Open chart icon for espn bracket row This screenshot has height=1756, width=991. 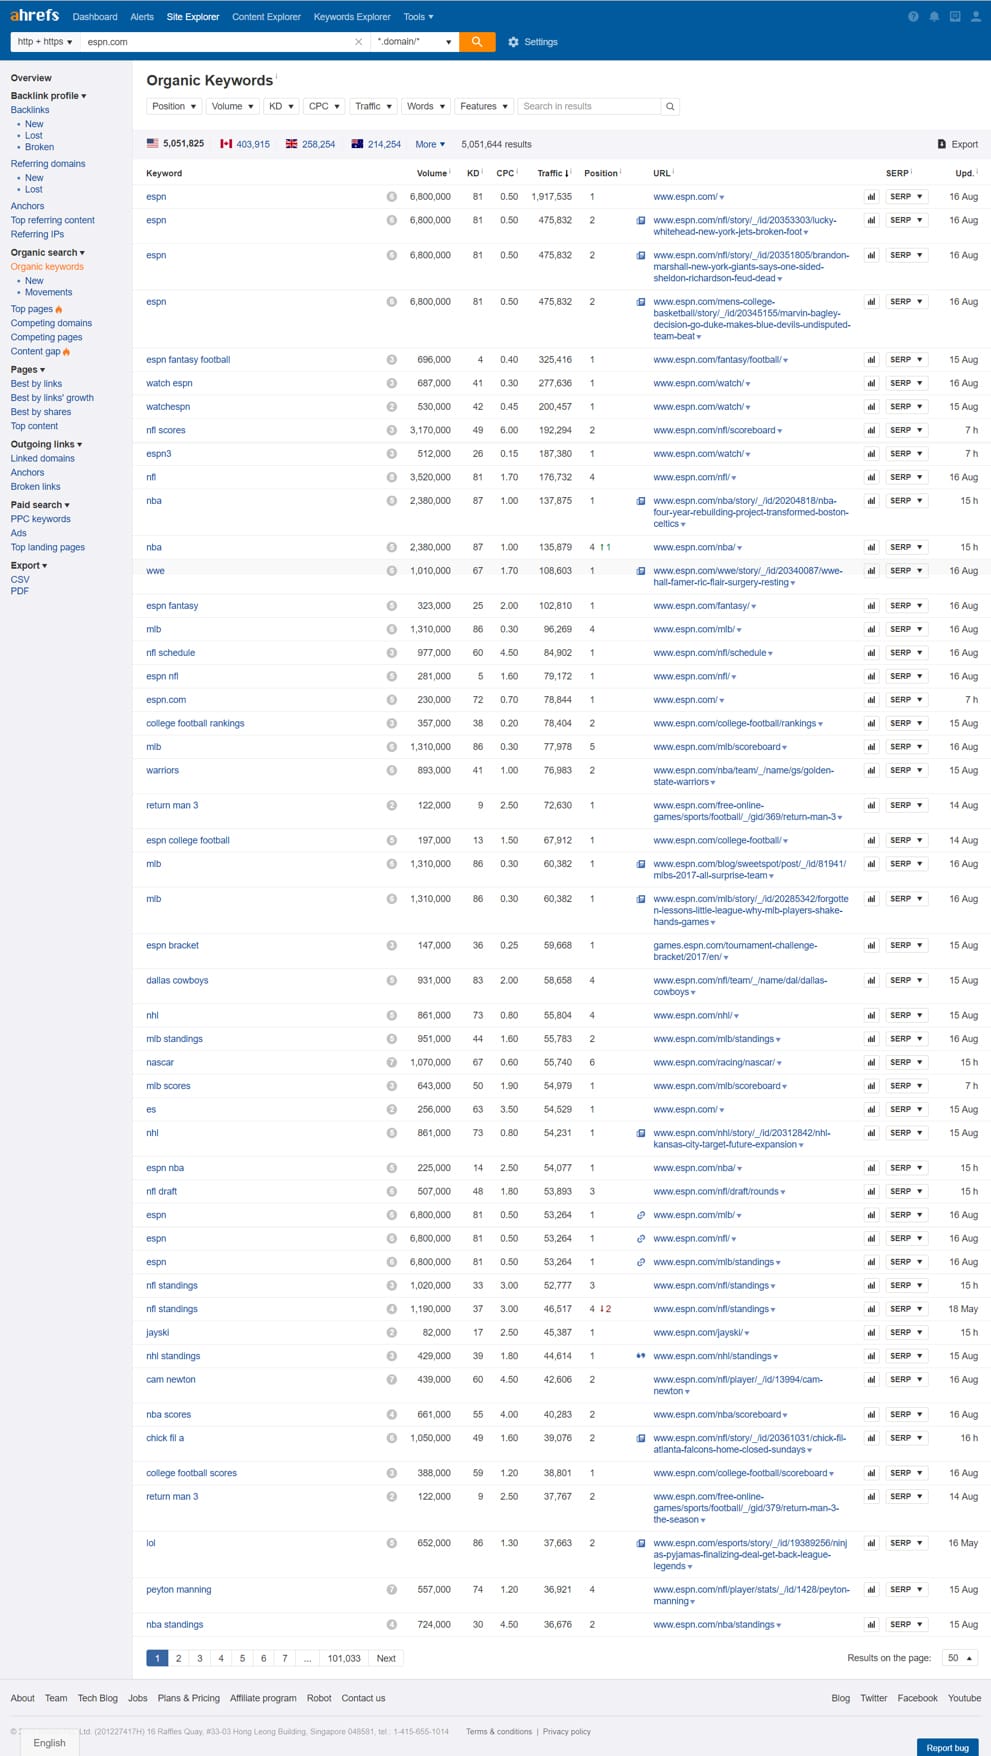(871, 945)
